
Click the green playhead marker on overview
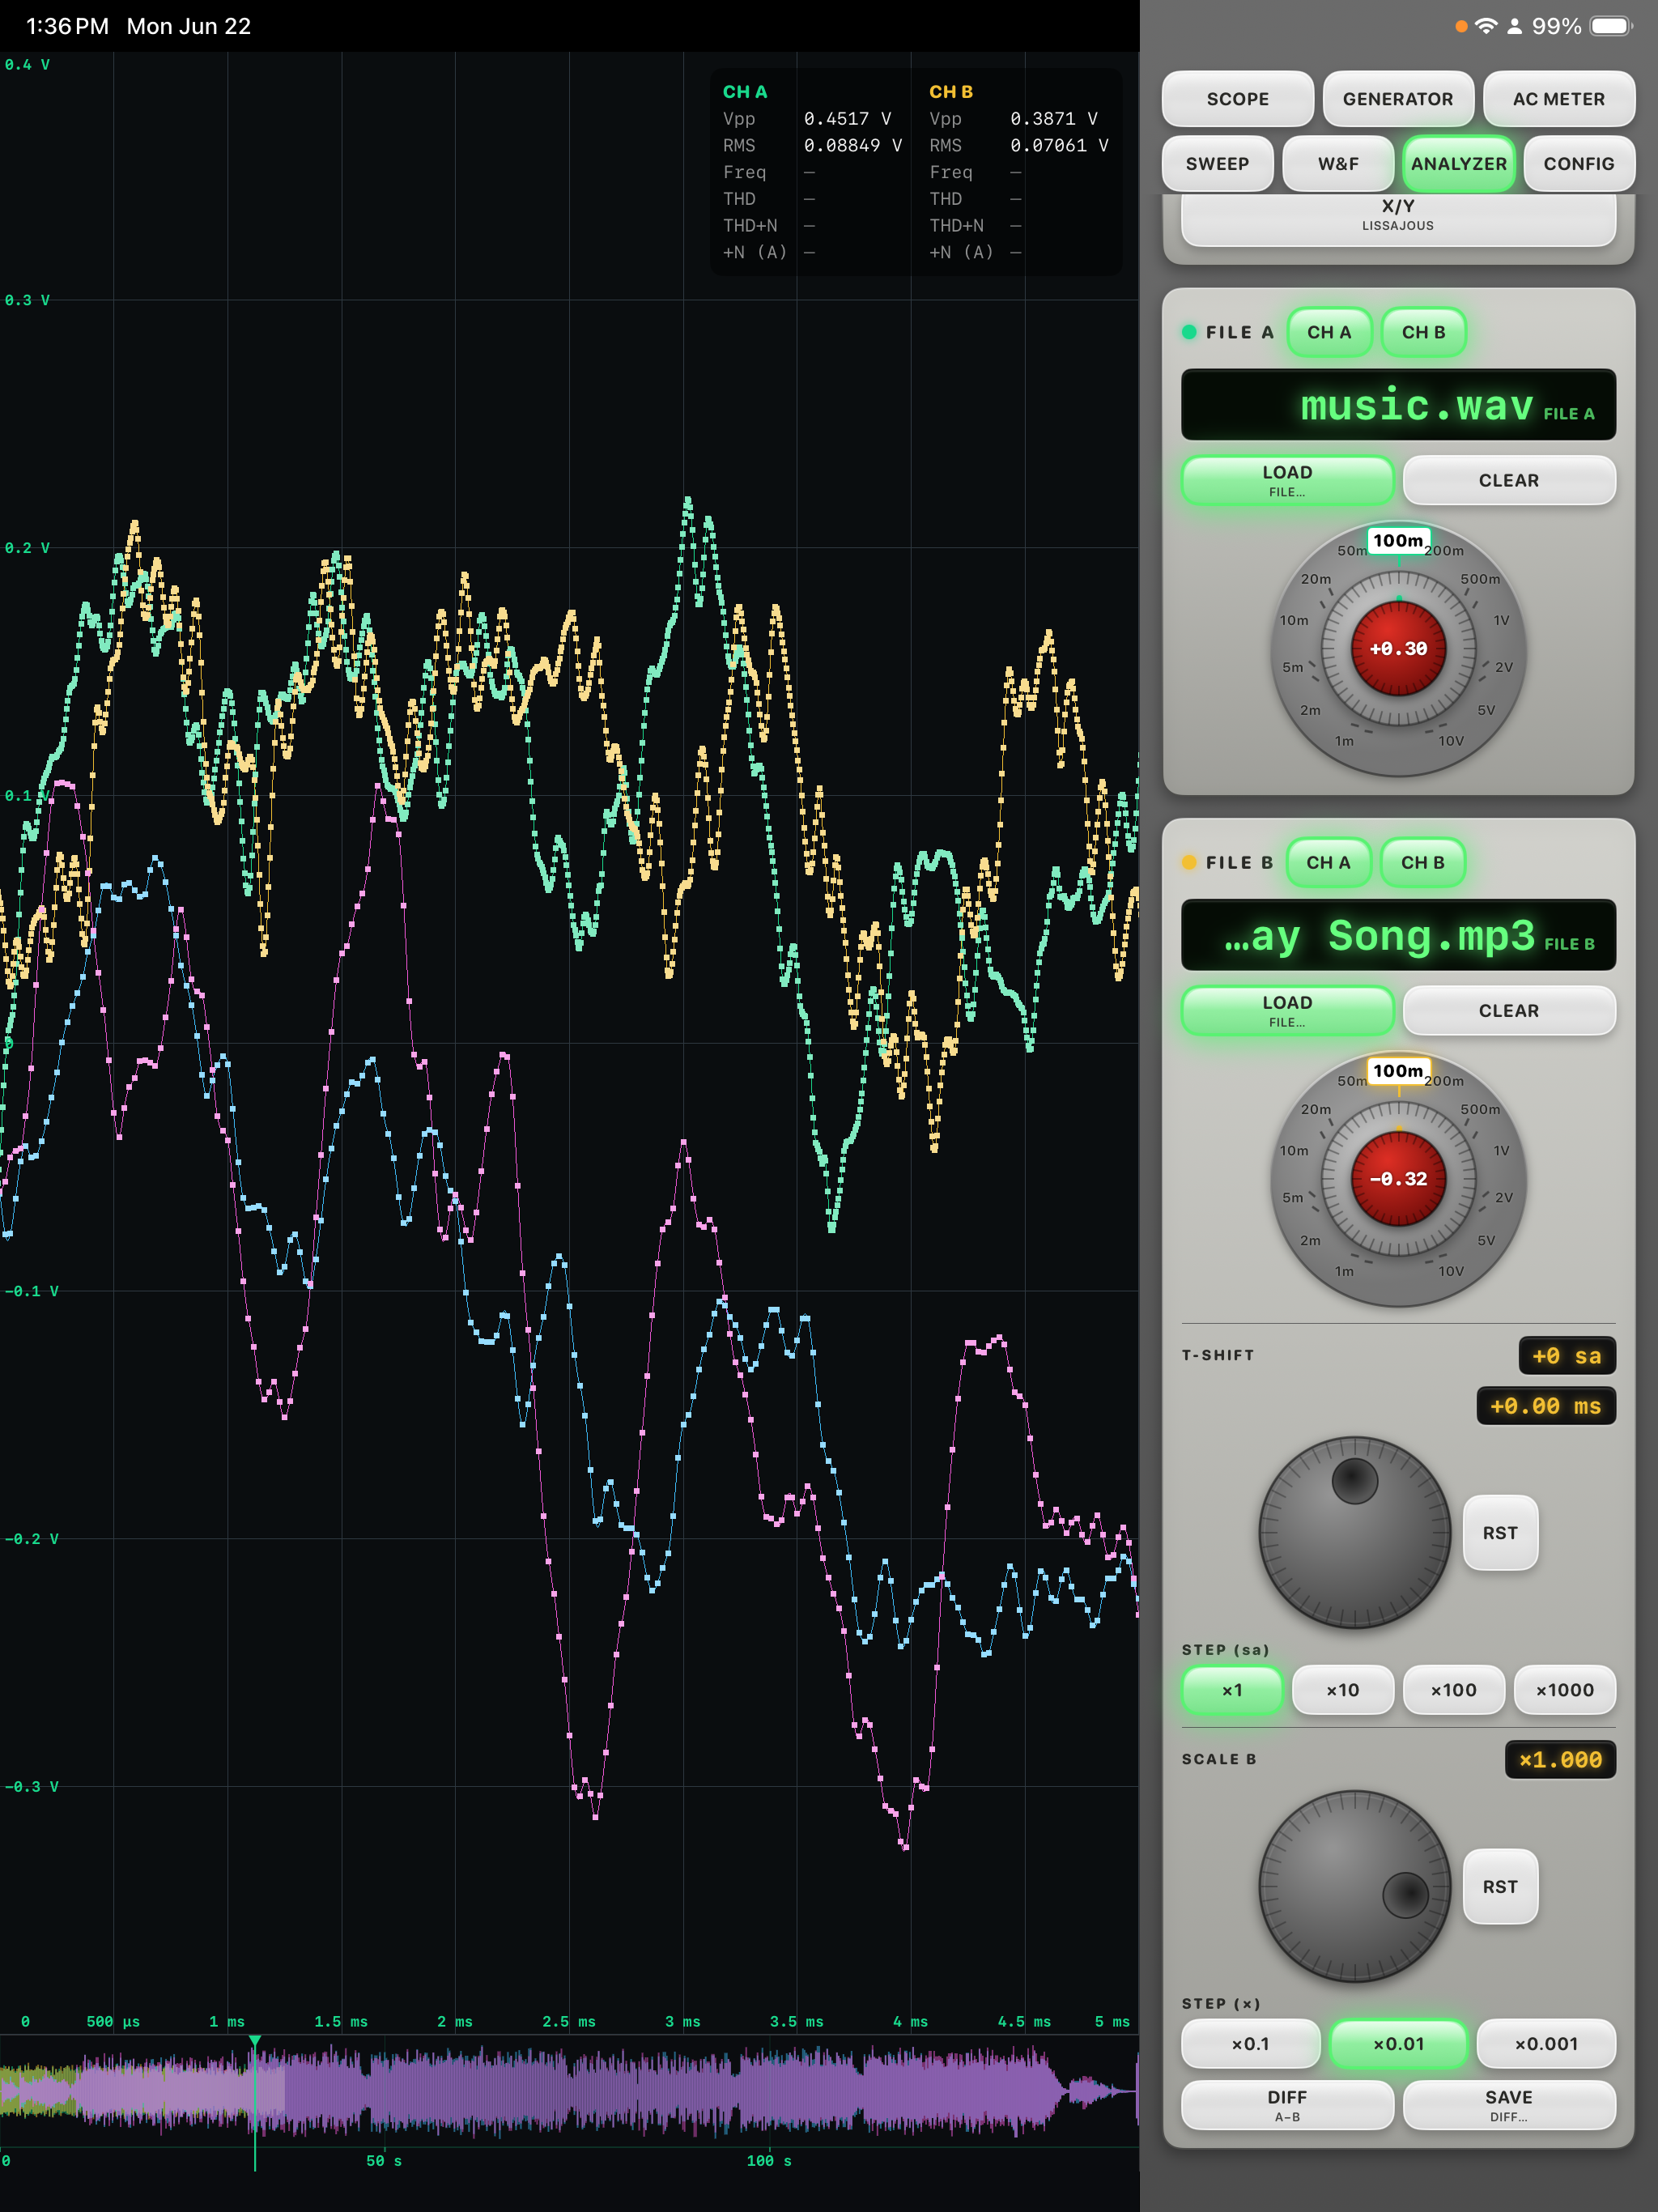tap(255, 2040)
